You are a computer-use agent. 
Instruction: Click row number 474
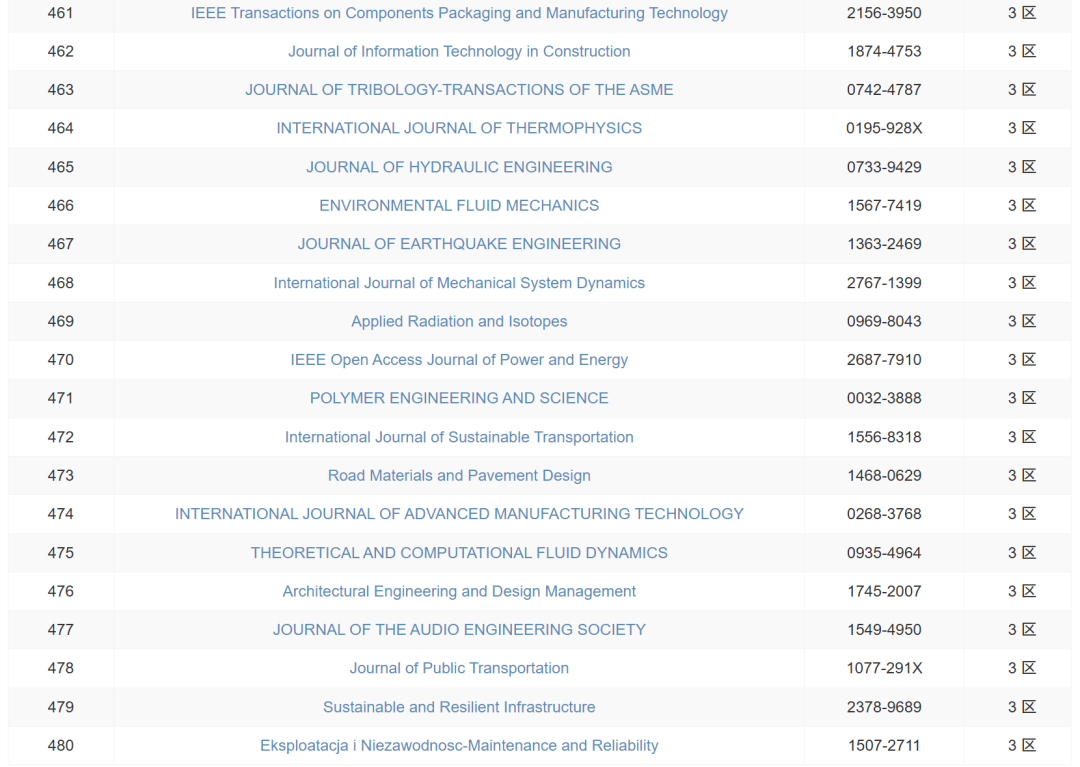coord(61,514)
